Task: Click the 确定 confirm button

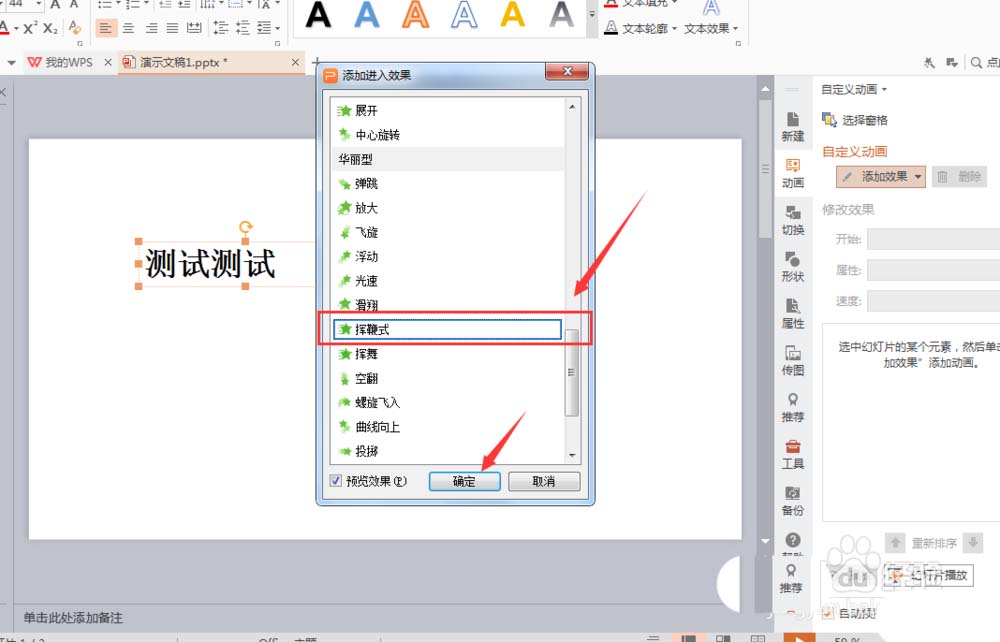Action: 464,481
